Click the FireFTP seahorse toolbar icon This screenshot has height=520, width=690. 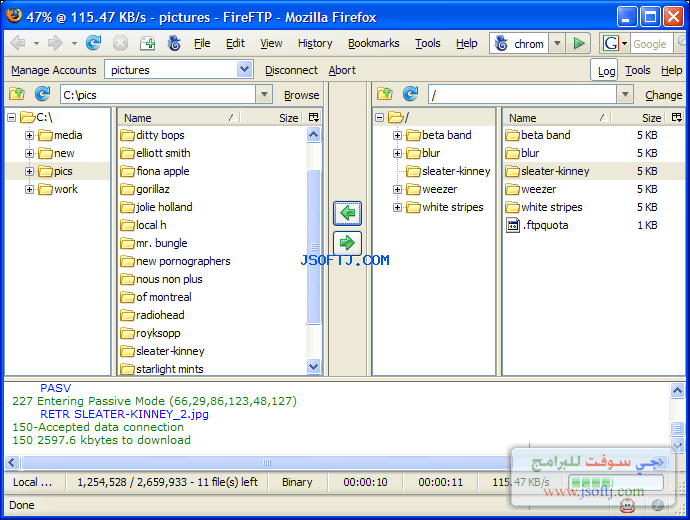pos(174,43)
